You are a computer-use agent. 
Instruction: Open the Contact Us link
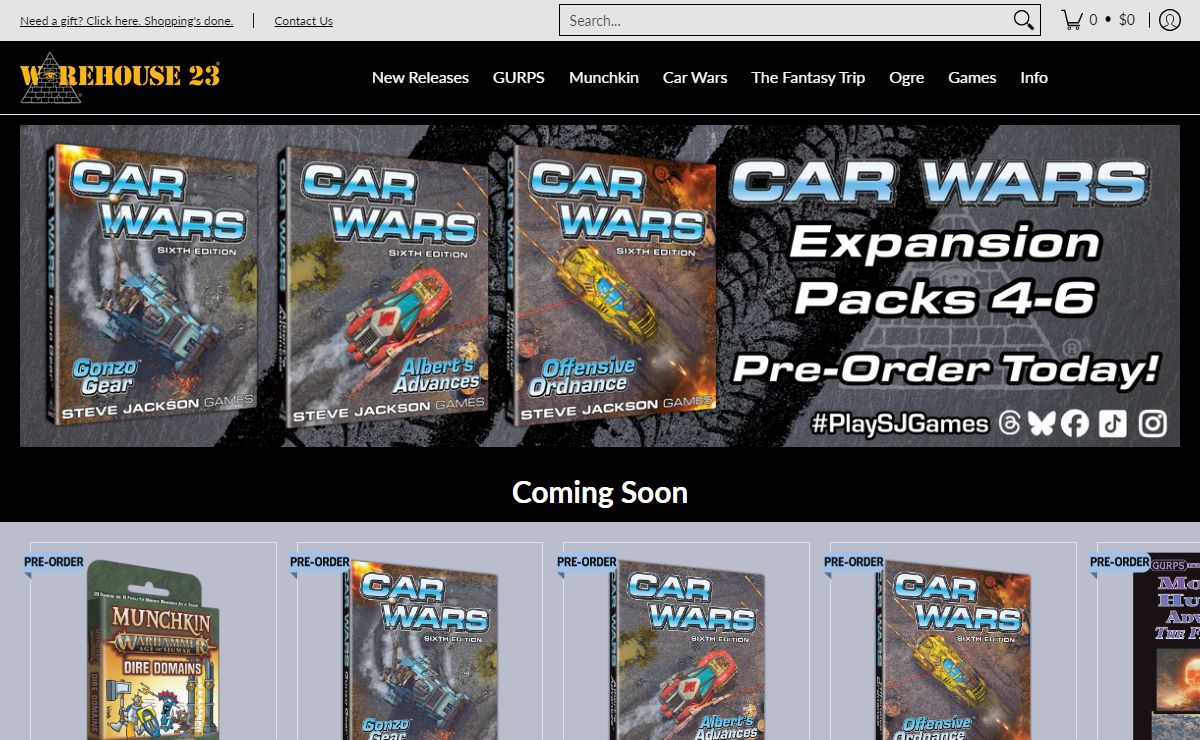(303, 21)
